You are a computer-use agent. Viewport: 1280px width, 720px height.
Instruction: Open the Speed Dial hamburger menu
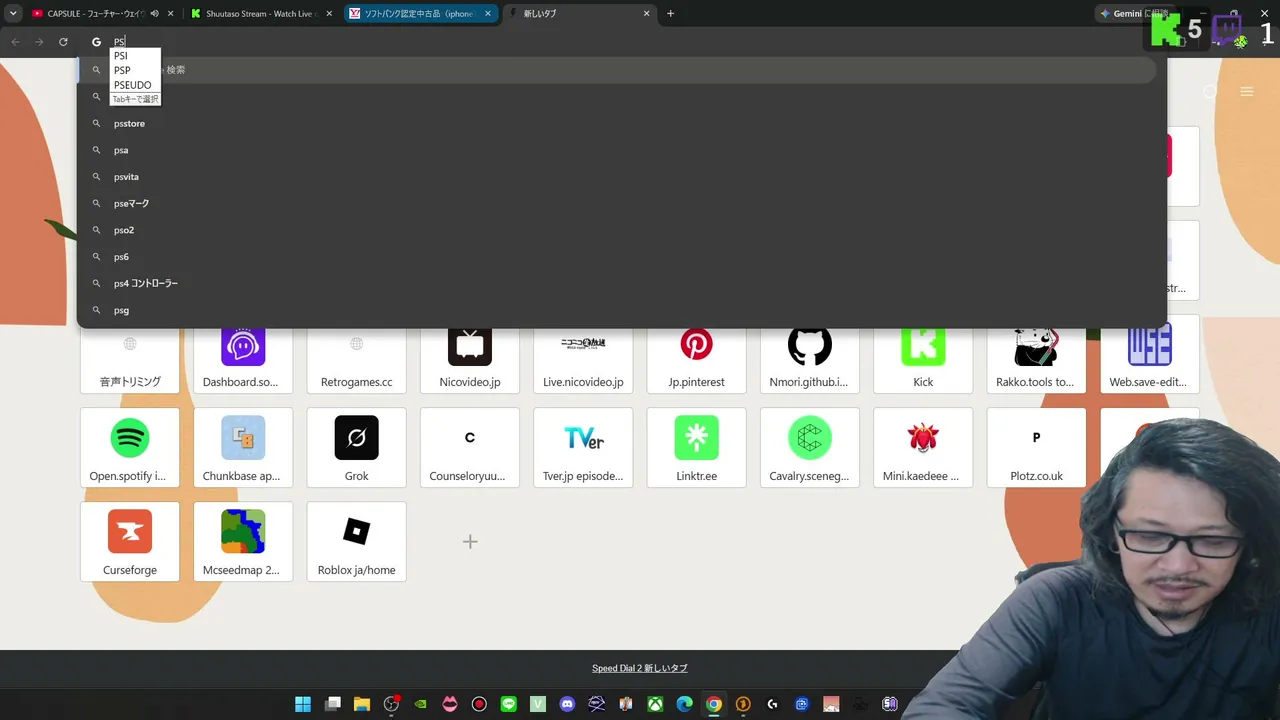coord(1246,92)
